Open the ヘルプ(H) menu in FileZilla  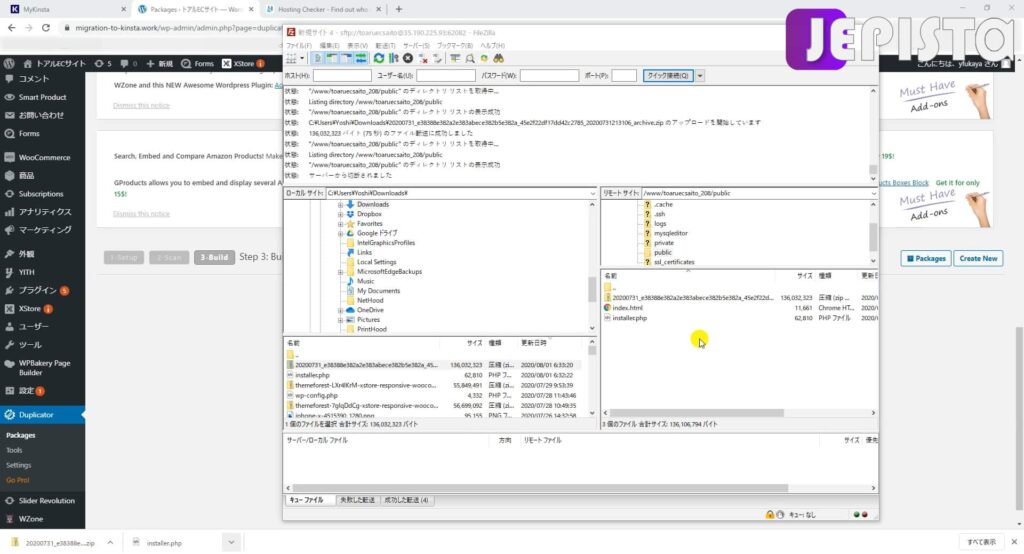[492, 46]
